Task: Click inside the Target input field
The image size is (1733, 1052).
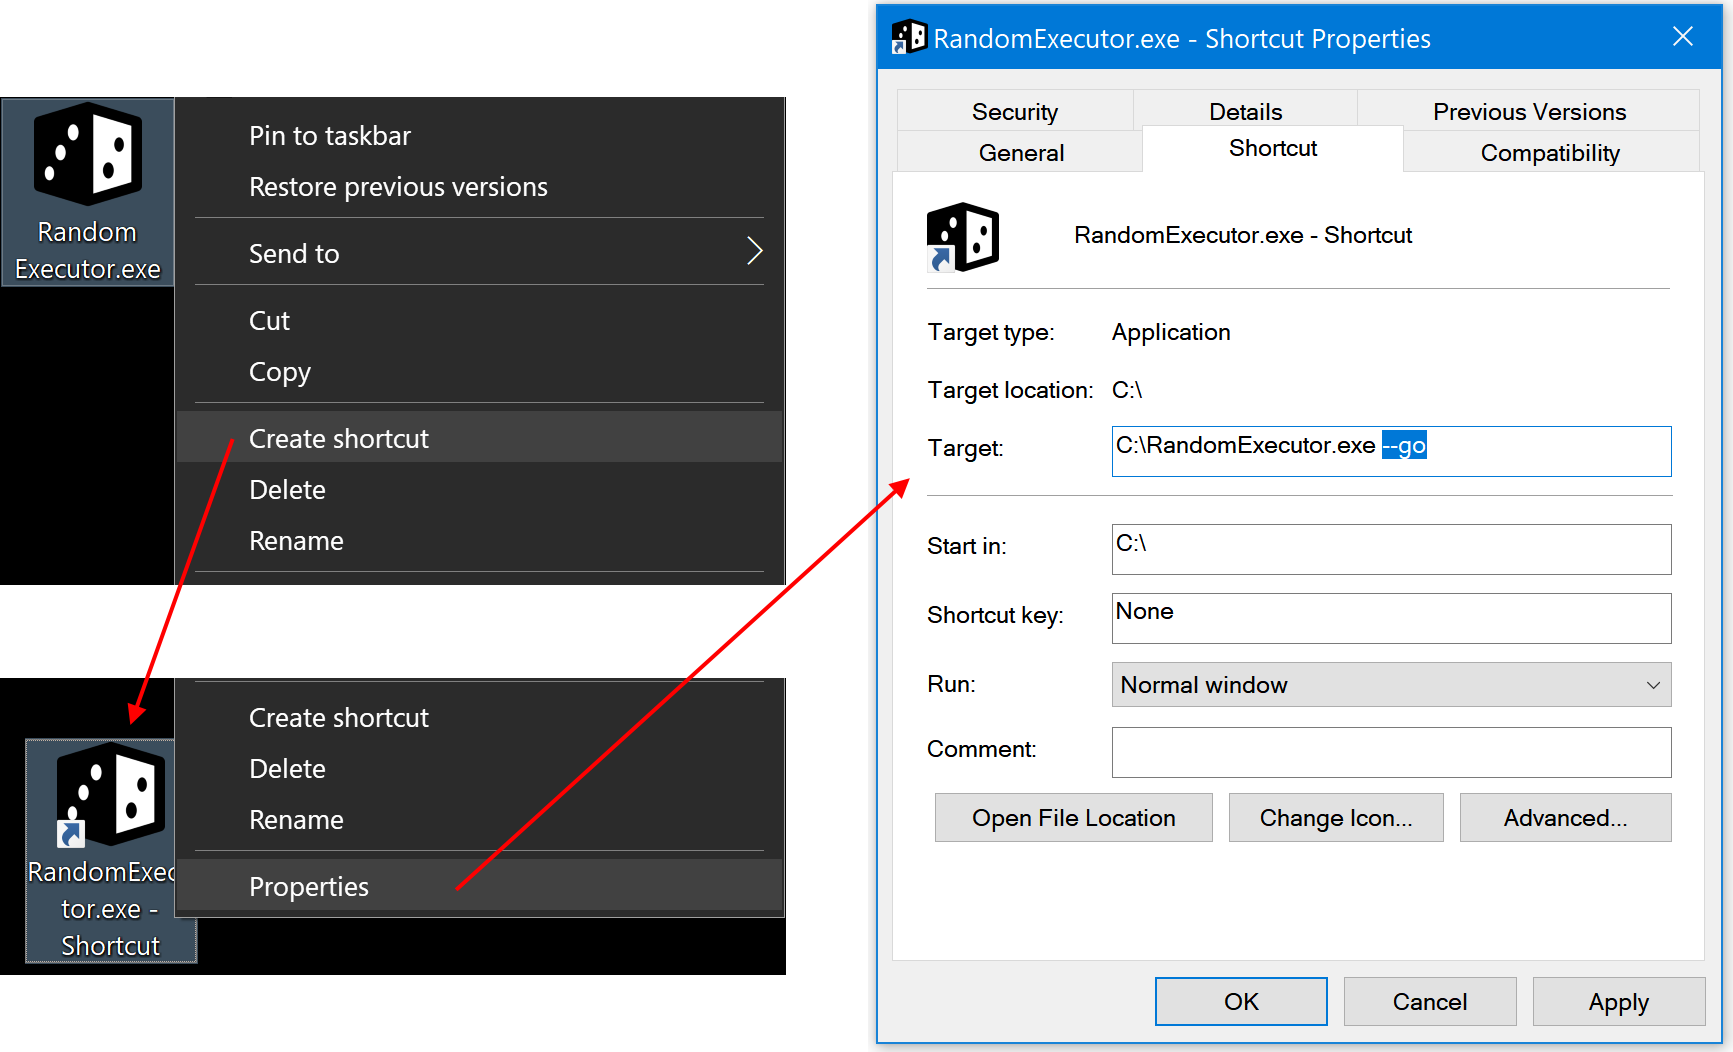Action: [1390, 451]
